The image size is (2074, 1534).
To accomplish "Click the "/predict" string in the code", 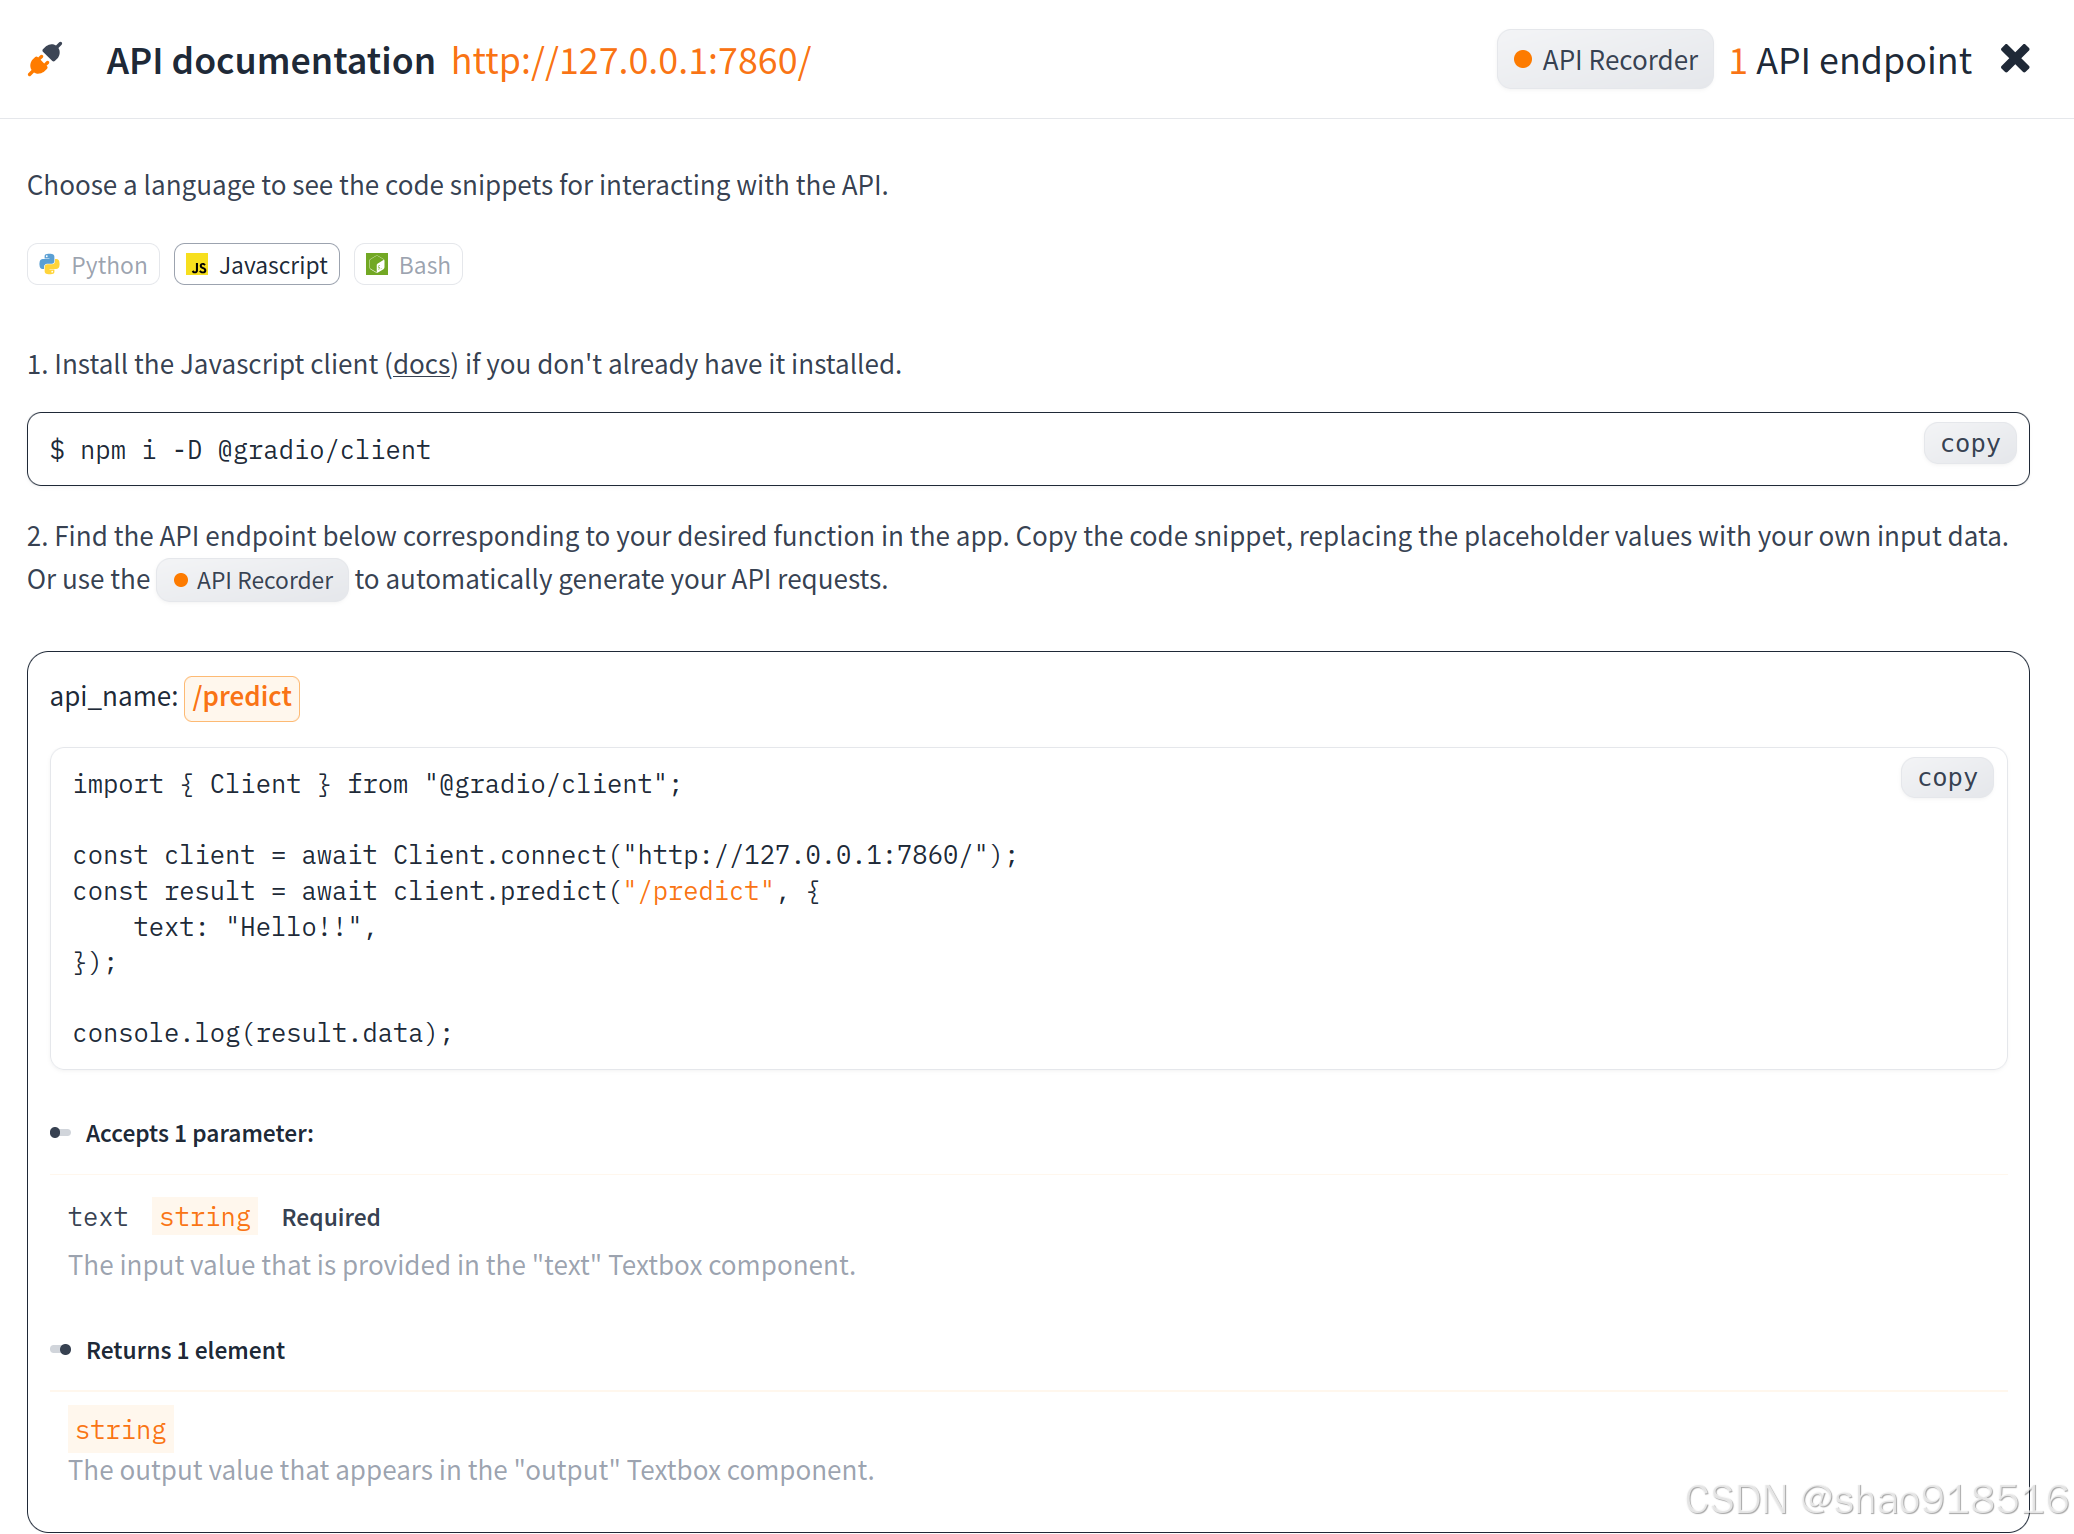I will point(698,891).
